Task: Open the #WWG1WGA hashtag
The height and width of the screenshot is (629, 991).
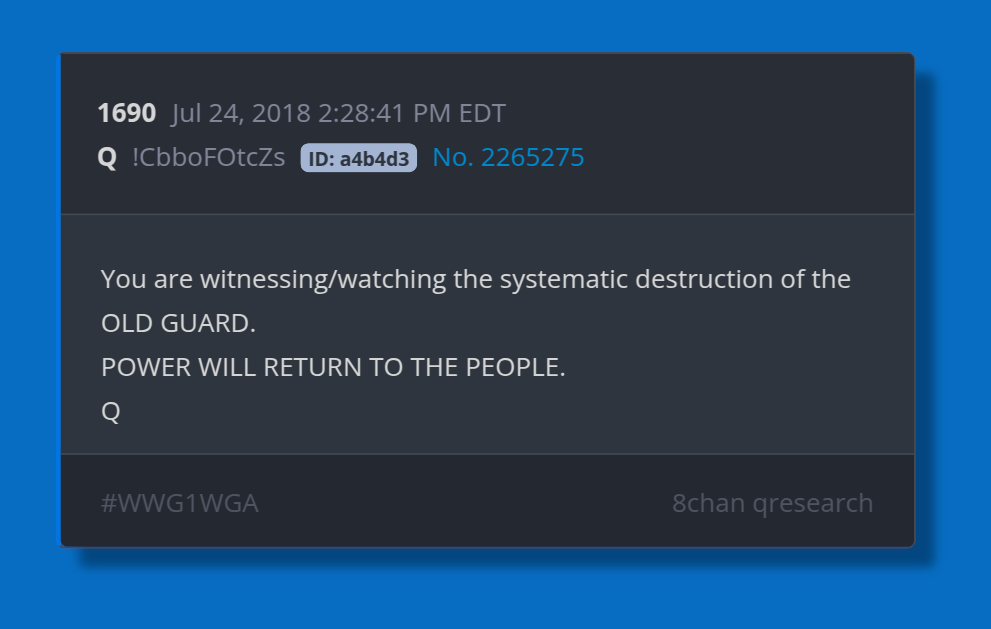Action: point(180,503)
